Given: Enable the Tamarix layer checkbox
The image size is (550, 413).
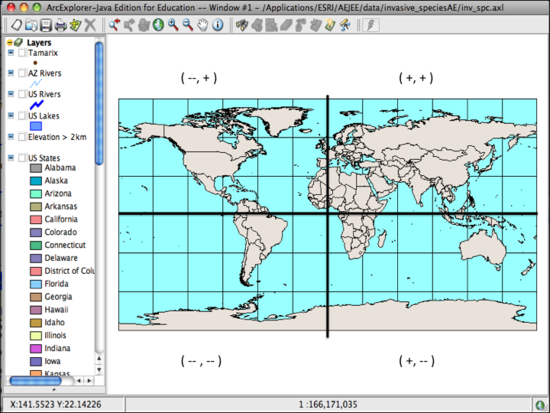Looking at the screenshot, I should click(22, 53).
